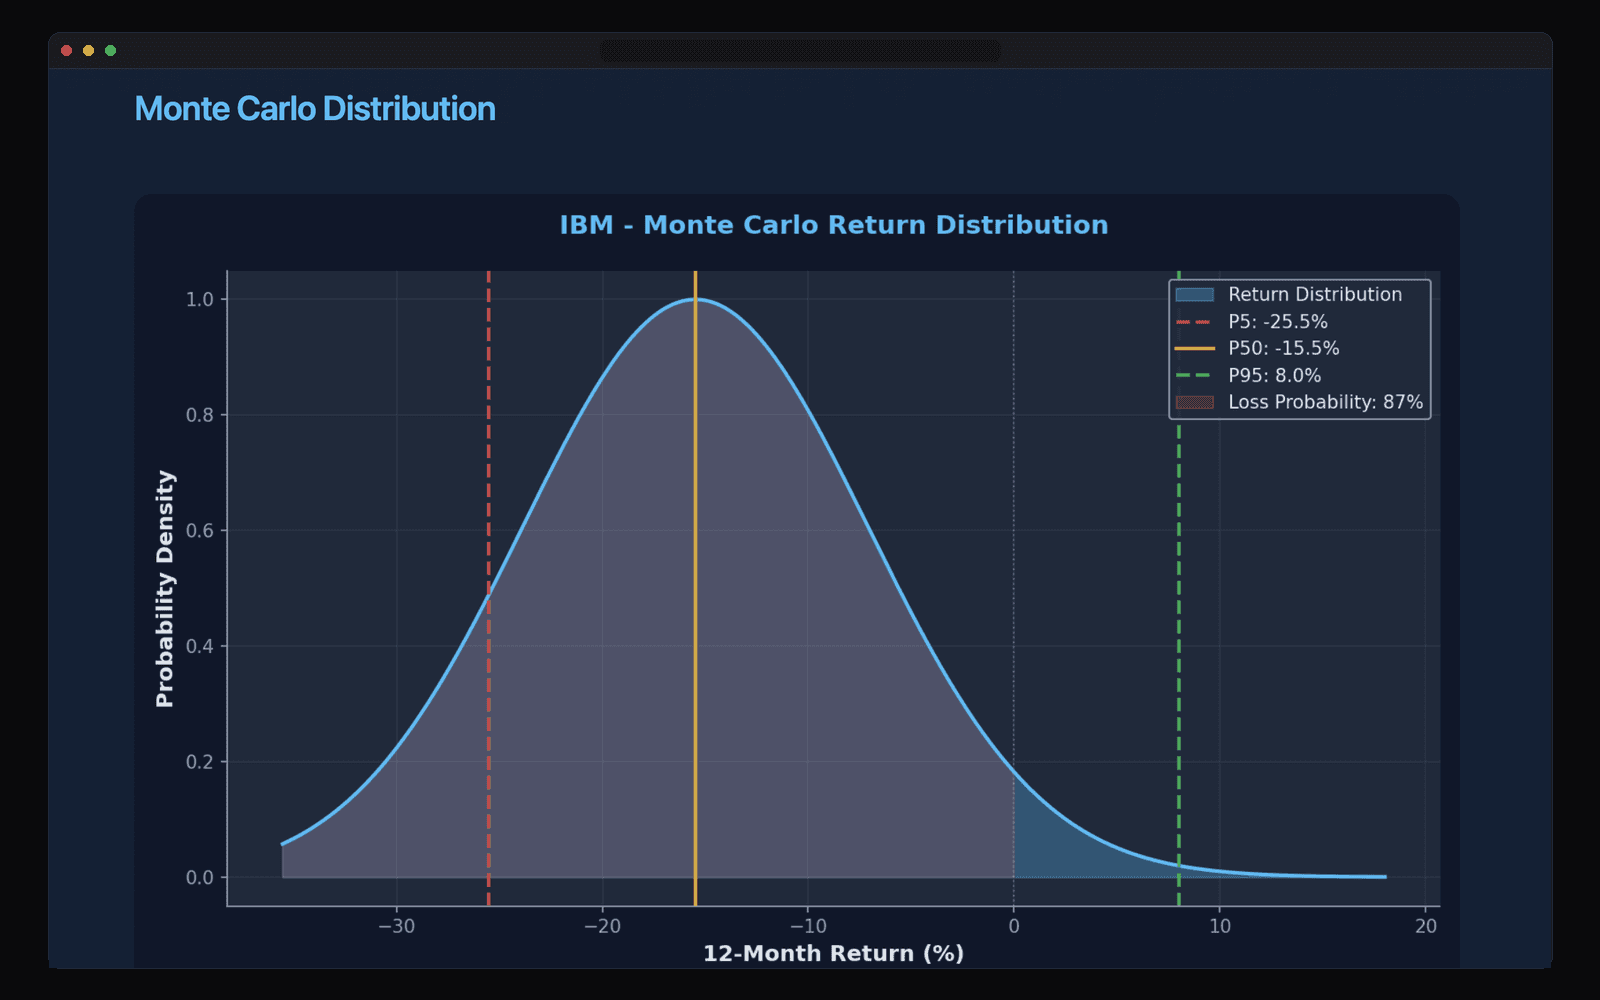Click the green dashed P95 line in the plot
The image size is (1600, 1000).
(1179, 600)
